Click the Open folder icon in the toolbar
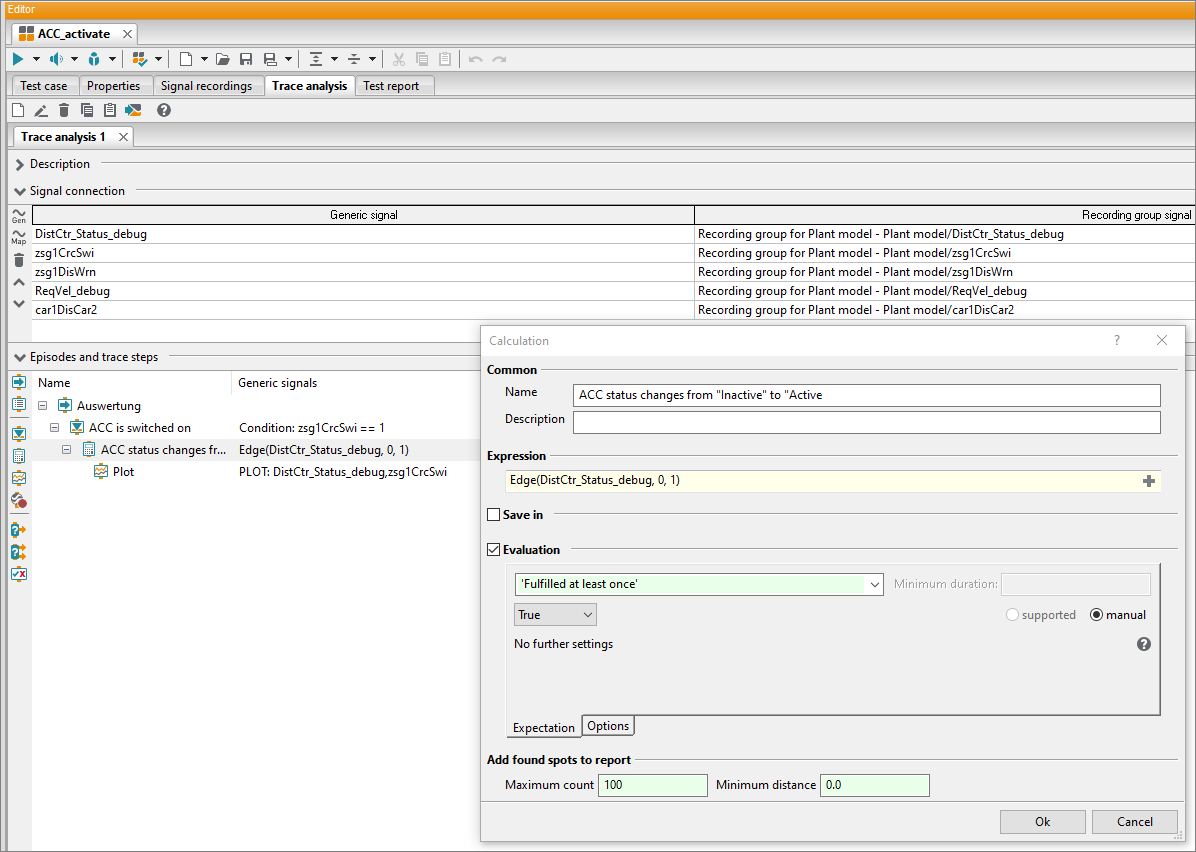 (223, 59)
